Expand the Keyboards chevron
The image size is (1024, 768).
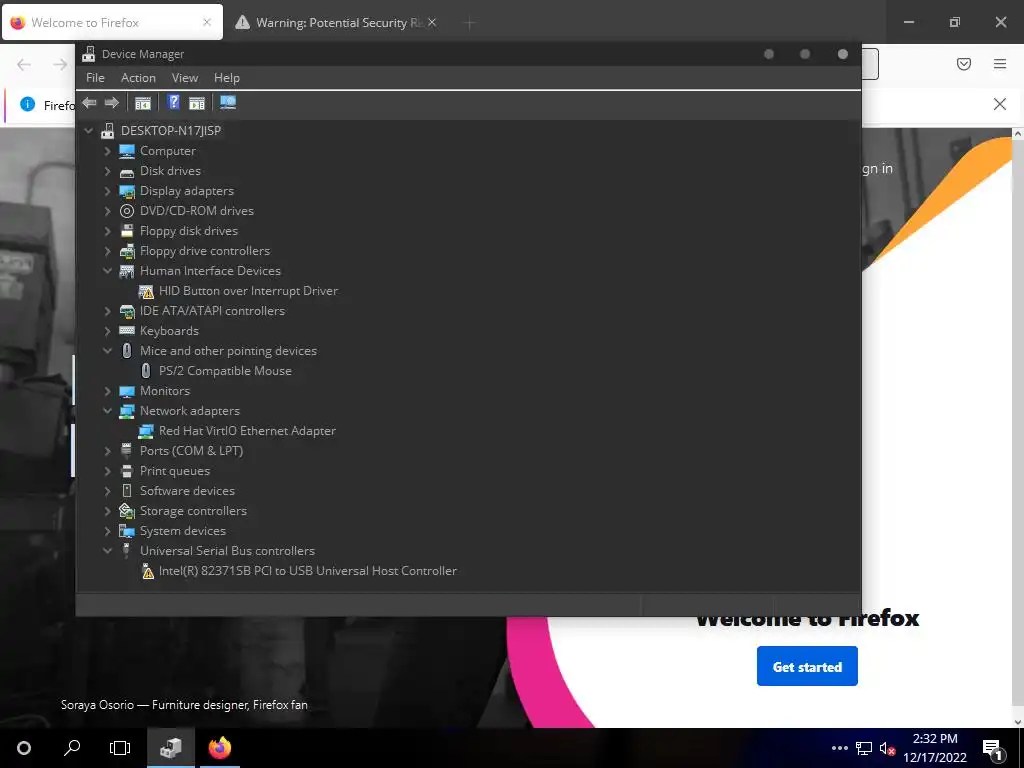[108, 331]
